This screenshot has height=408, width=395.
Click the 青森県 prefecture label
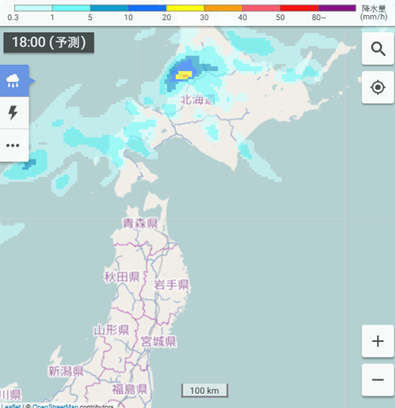click(x=140, y=223)
